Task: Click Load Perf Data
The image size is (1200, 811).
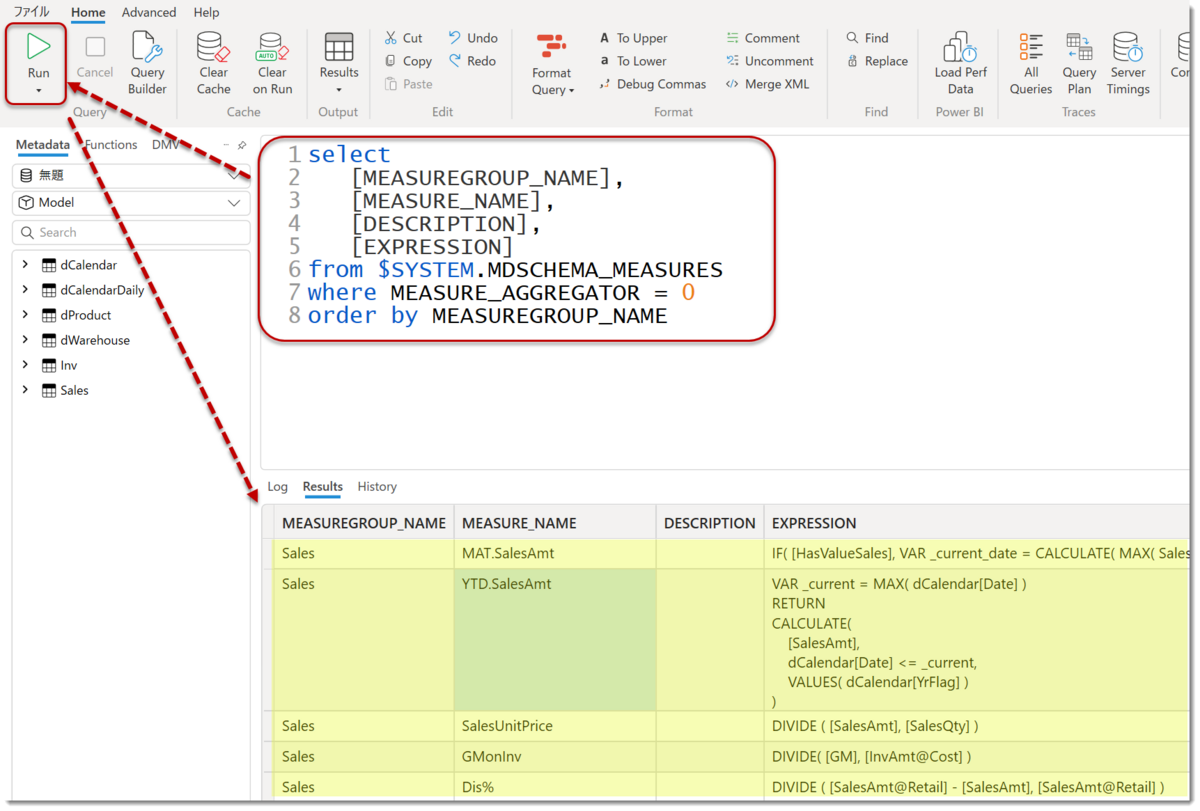Action: click(960, 62)
